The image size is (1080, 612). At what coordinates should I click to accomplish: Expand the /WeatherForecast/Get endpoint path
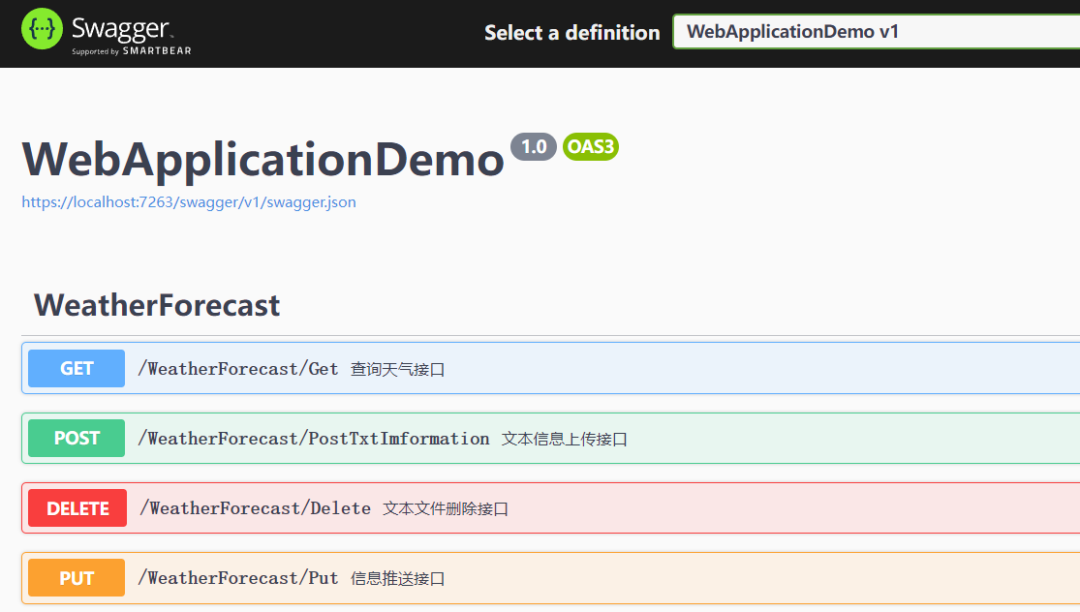[238, 369]
